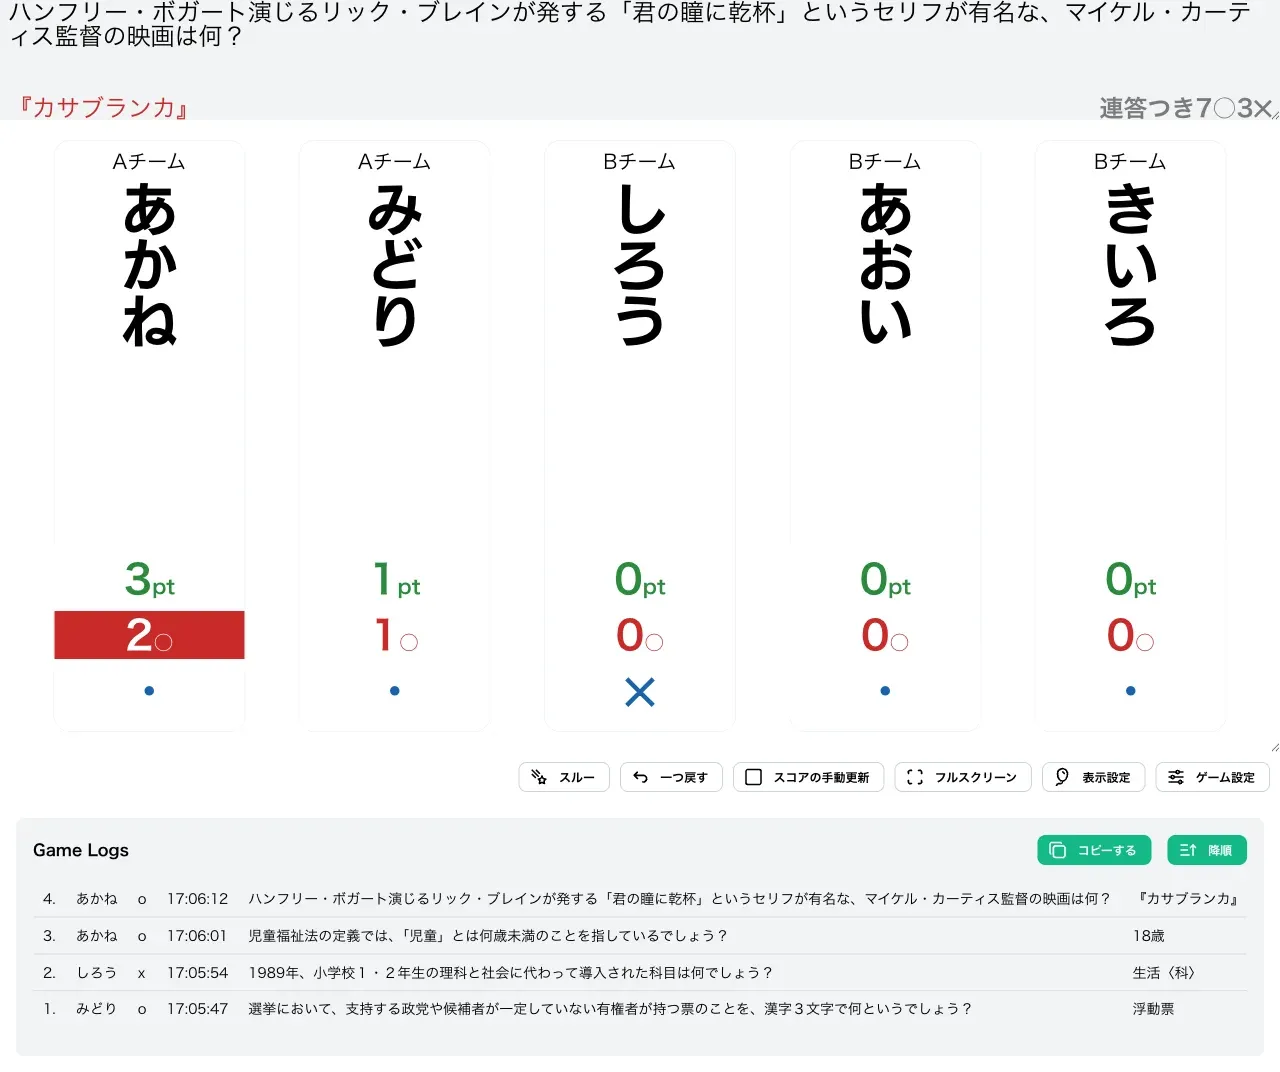Click the answer 『カサブランカ』 in red
Screen dimensions: 1280x1072
tap(104, 107)
